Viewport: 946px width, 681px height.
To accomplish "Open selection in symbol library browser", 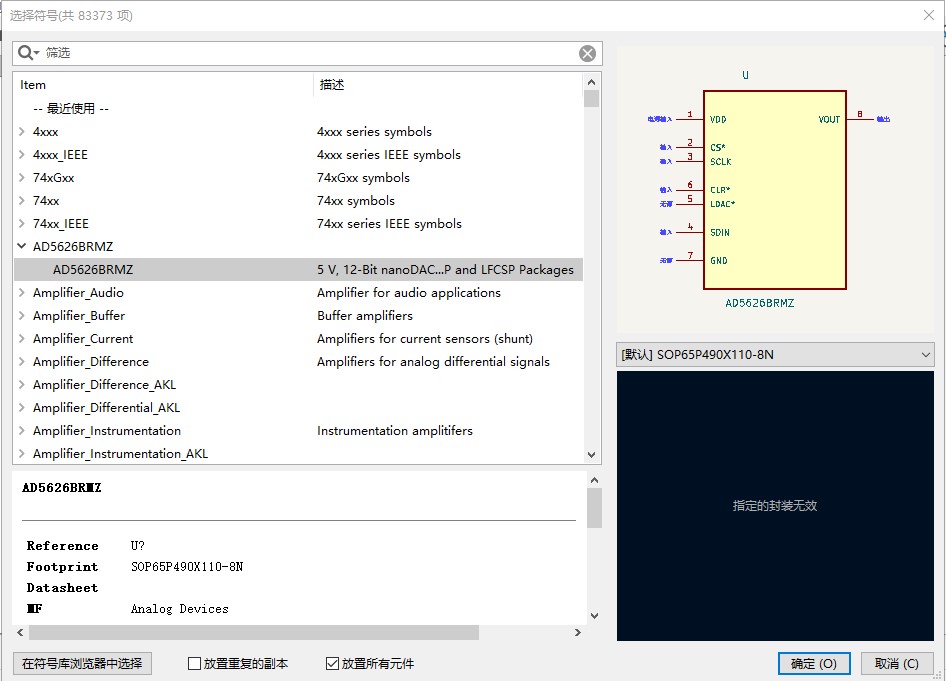I will pos(82,664).
